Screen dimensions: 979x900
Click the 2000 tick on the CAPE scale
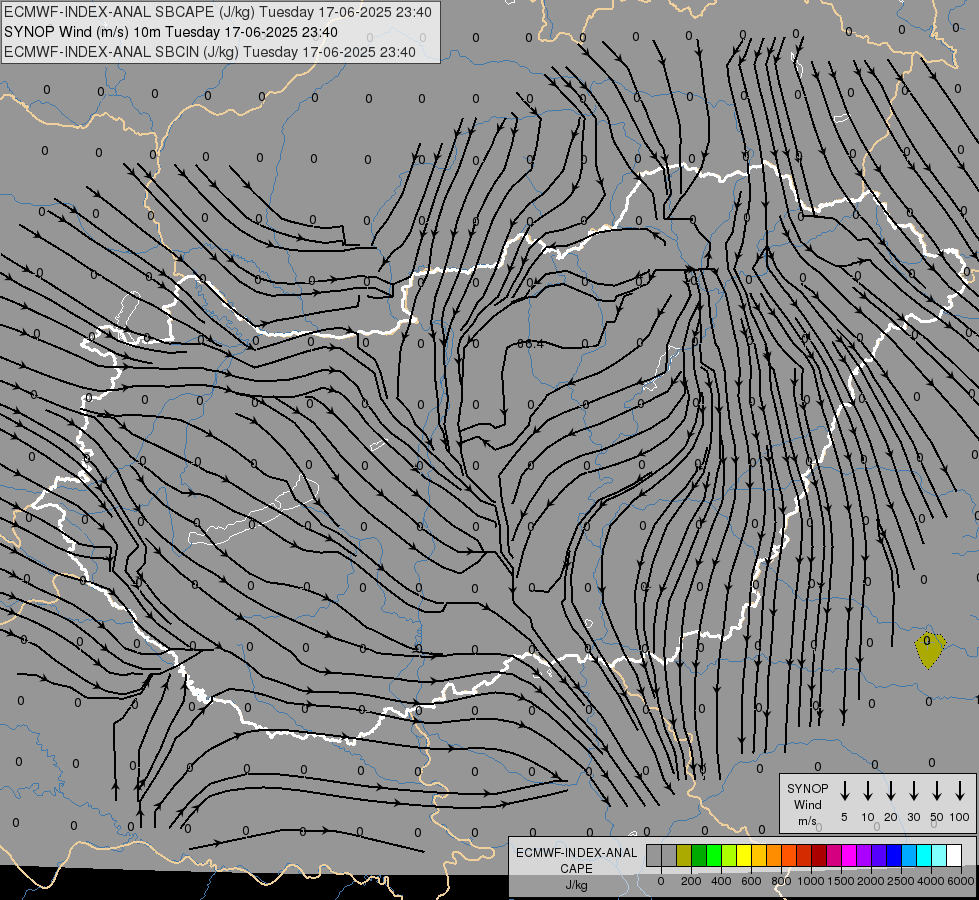pyautogui.click(x=871, y=881)
